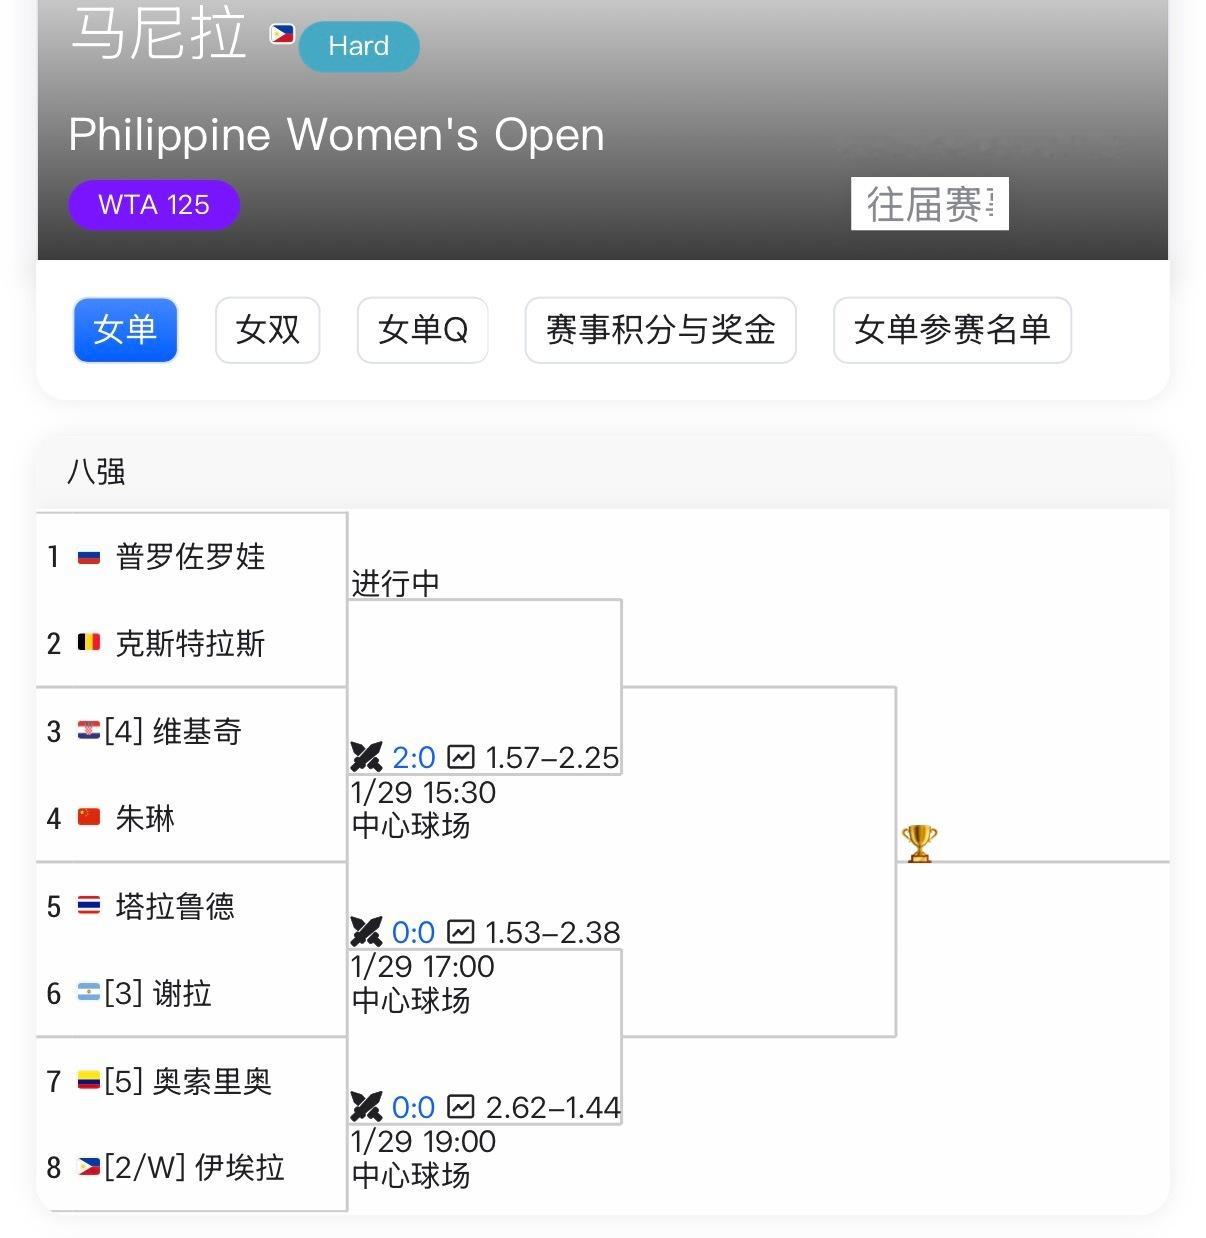Click the Hard surface tag
Viewport: 1206px width, 1238px height.
[358, 46]
